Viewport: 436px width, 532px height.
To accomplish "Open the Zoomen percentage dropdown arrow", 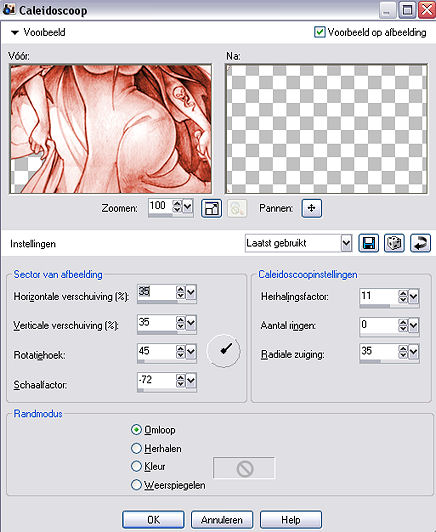I will coord(188,206).
